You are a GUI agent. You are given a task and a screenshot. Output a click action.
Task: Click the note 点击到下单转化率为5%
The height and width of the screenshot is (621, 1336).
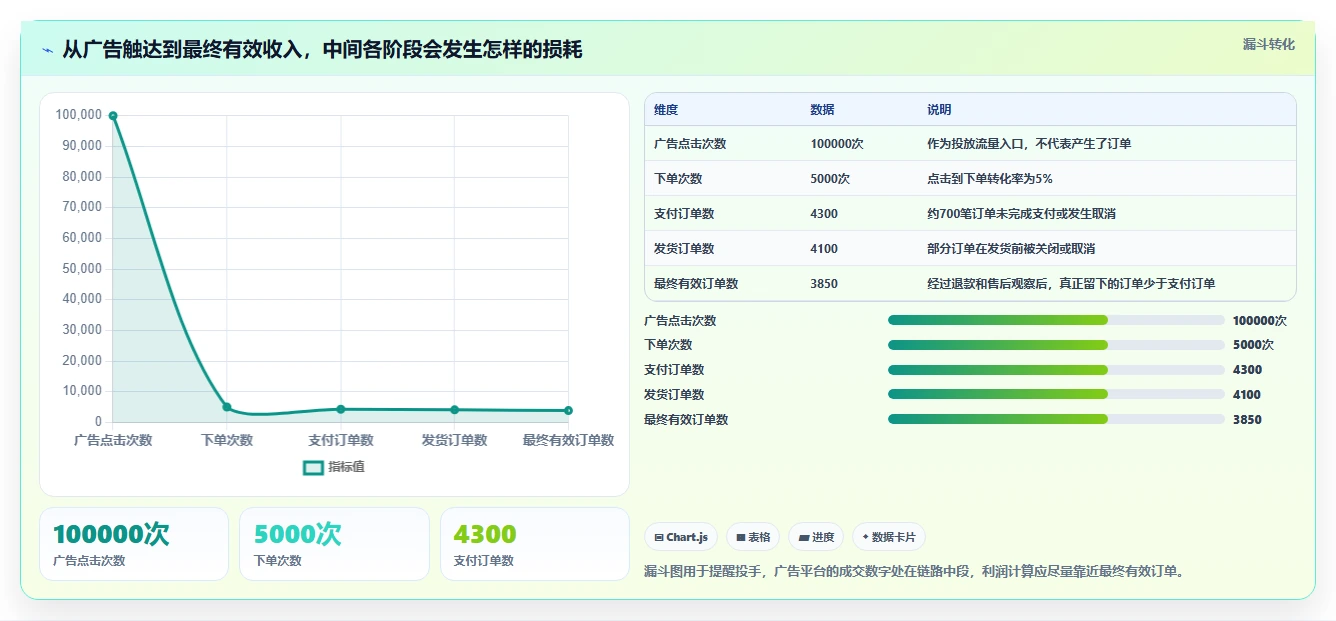(990, 179)
